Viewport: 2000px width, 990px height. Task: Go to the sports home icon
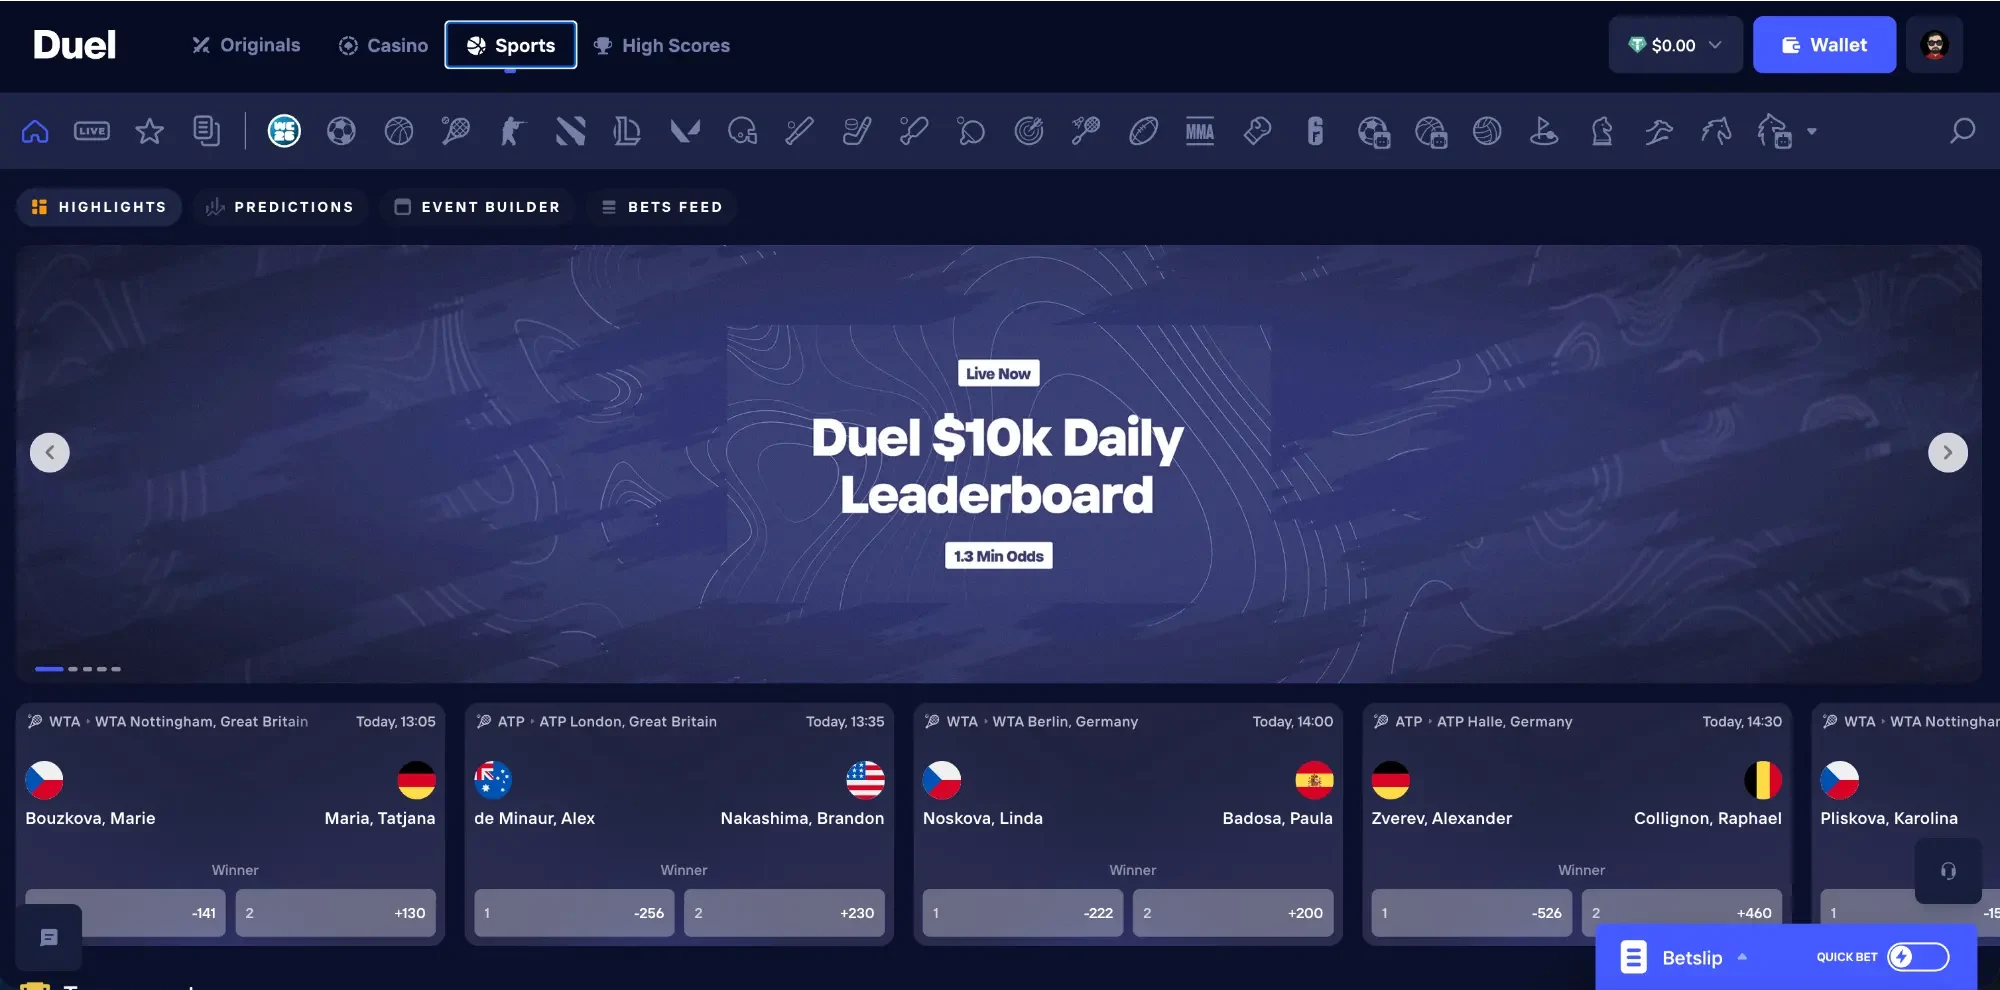pos(35,131)
